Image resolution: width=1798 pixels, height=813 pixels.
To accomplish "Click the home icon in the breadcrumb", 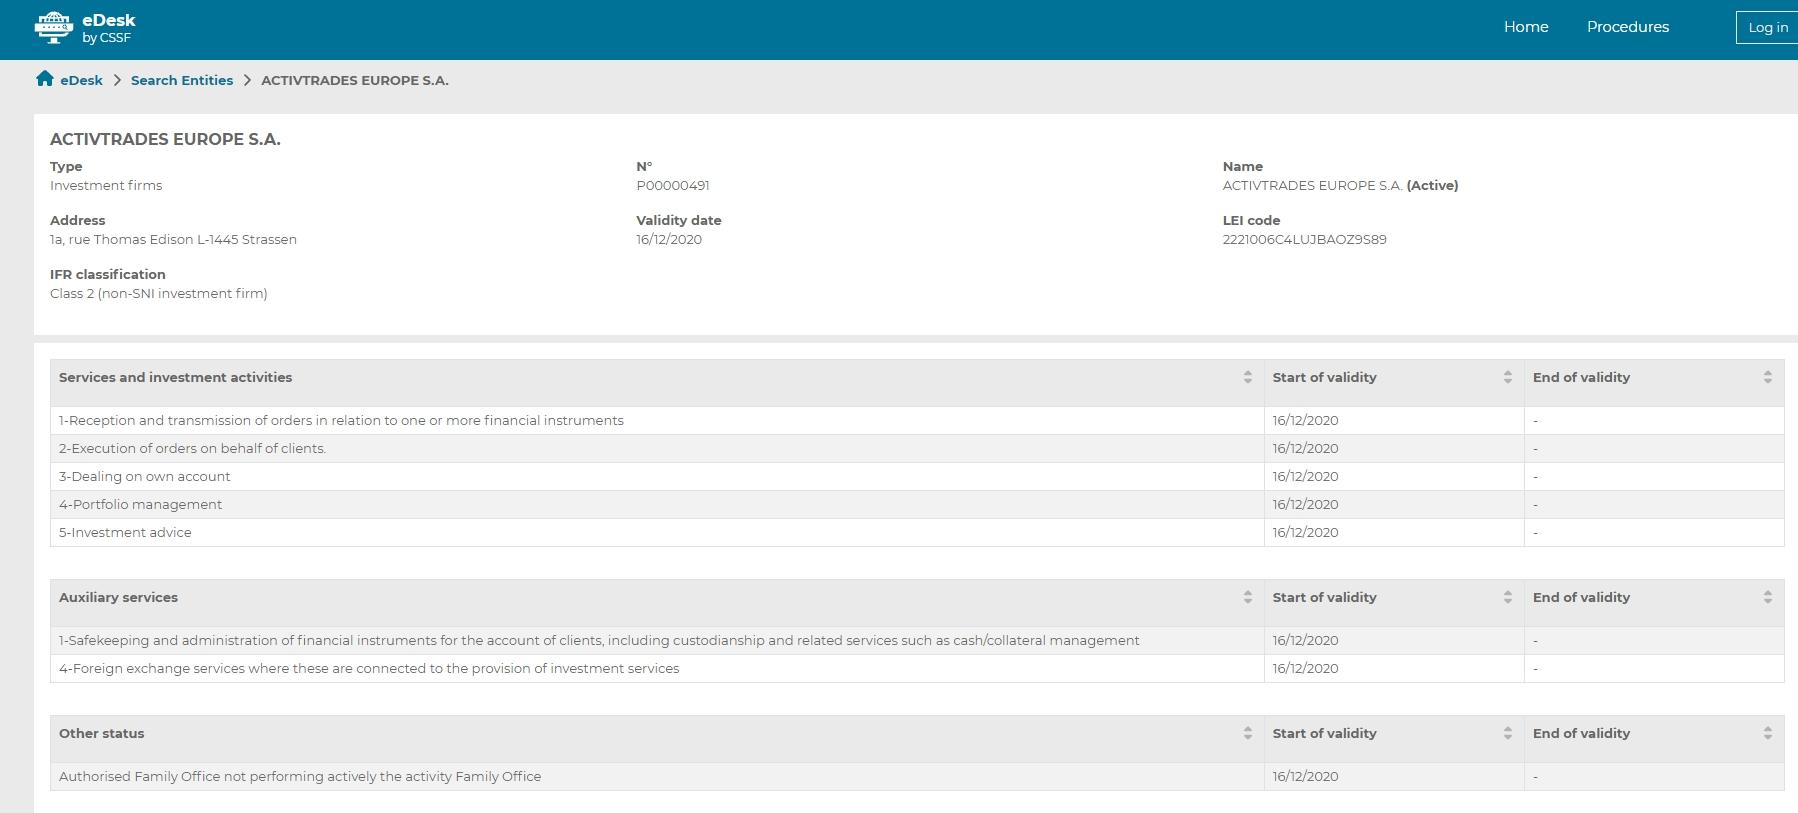I will 45,79.
